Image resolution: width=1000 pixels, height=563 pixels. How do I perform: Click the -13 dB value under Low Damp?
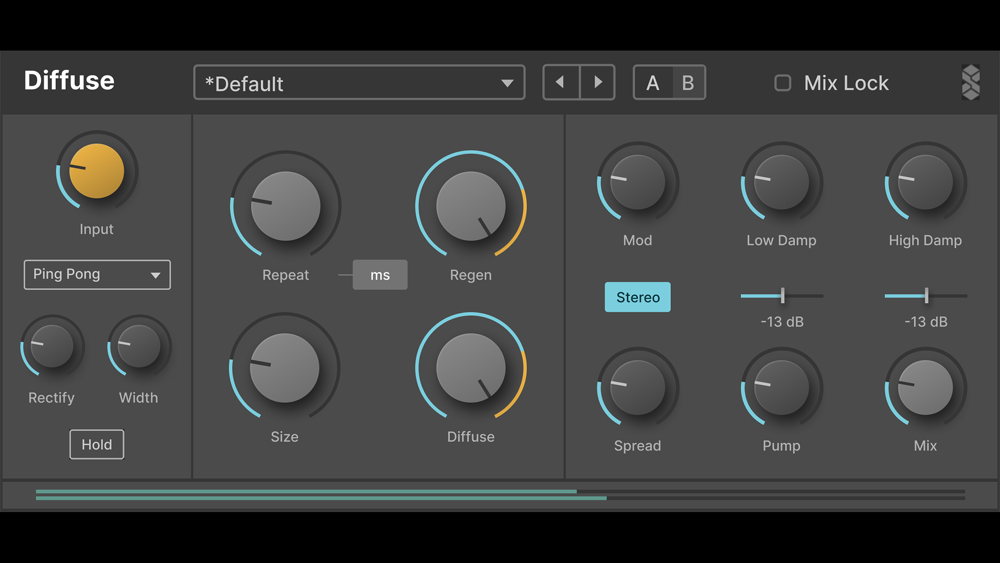pyautogui.click(x=782, y=322)
